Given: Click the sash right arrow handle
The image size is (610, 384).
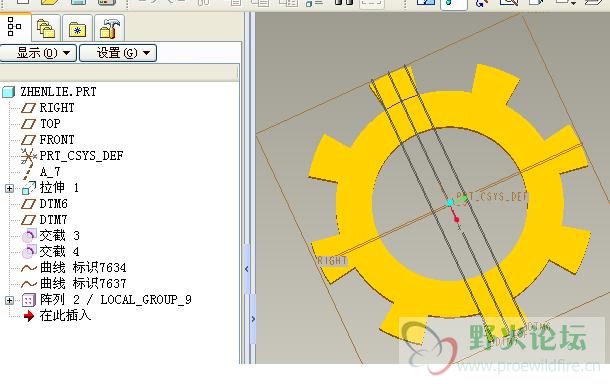Looking at the screenshot, I should pyautogui.click(x=253, y=319).
